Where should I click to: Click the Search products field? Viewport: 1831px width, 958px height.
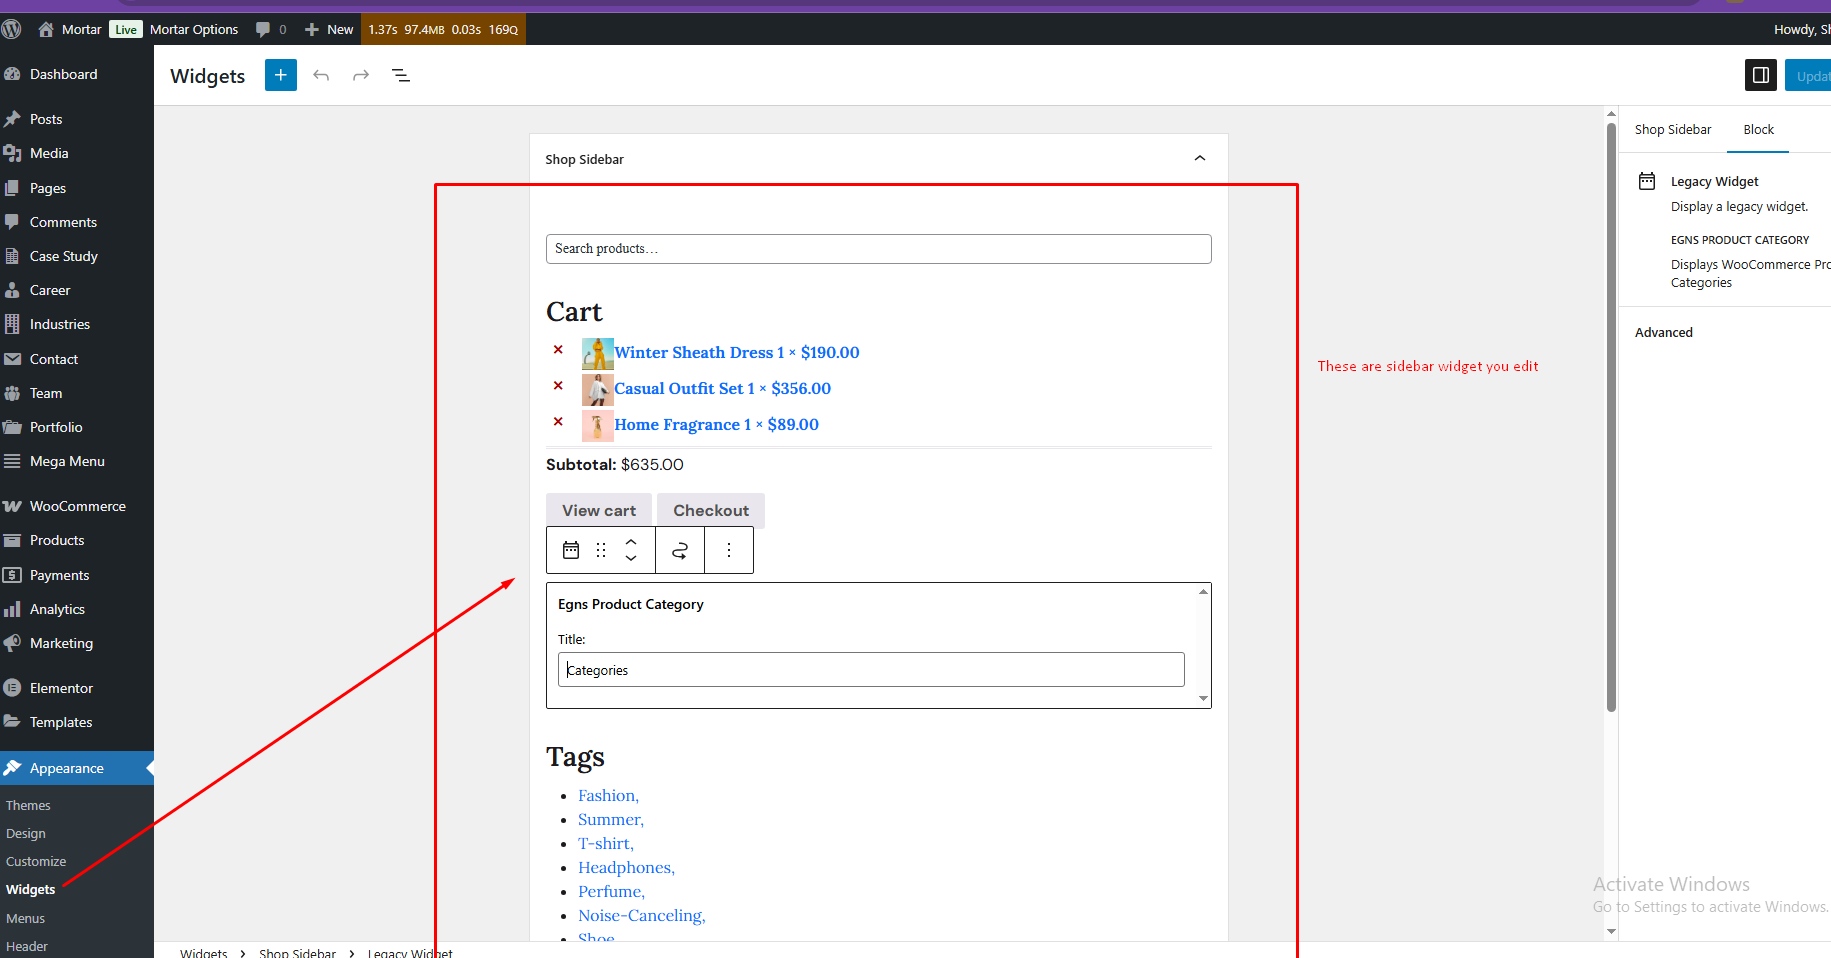tap(879, 249)
